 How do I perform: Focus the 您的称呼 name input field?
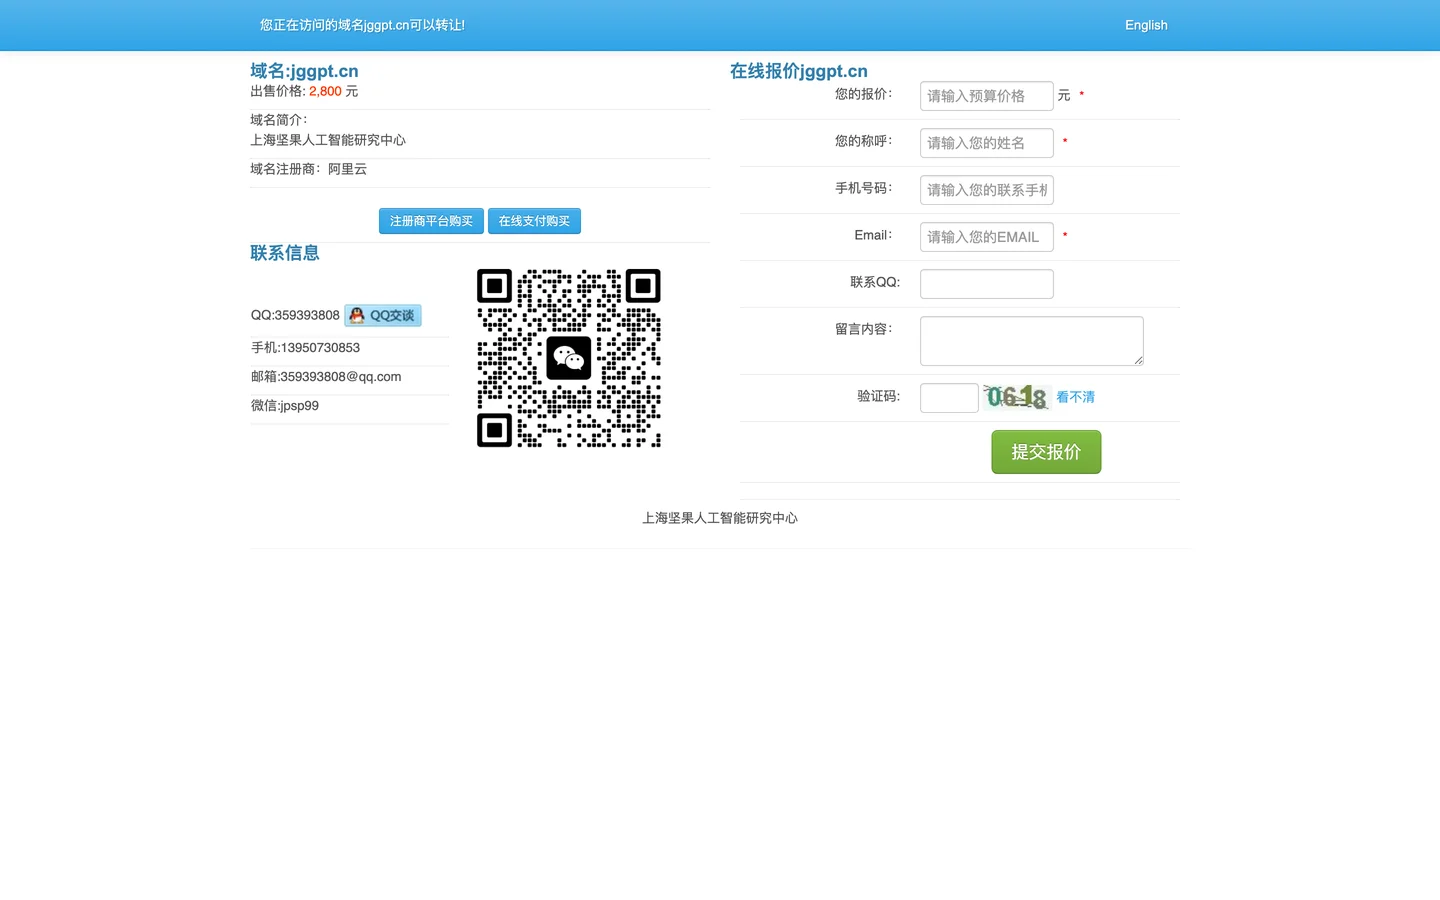(987, 143)
